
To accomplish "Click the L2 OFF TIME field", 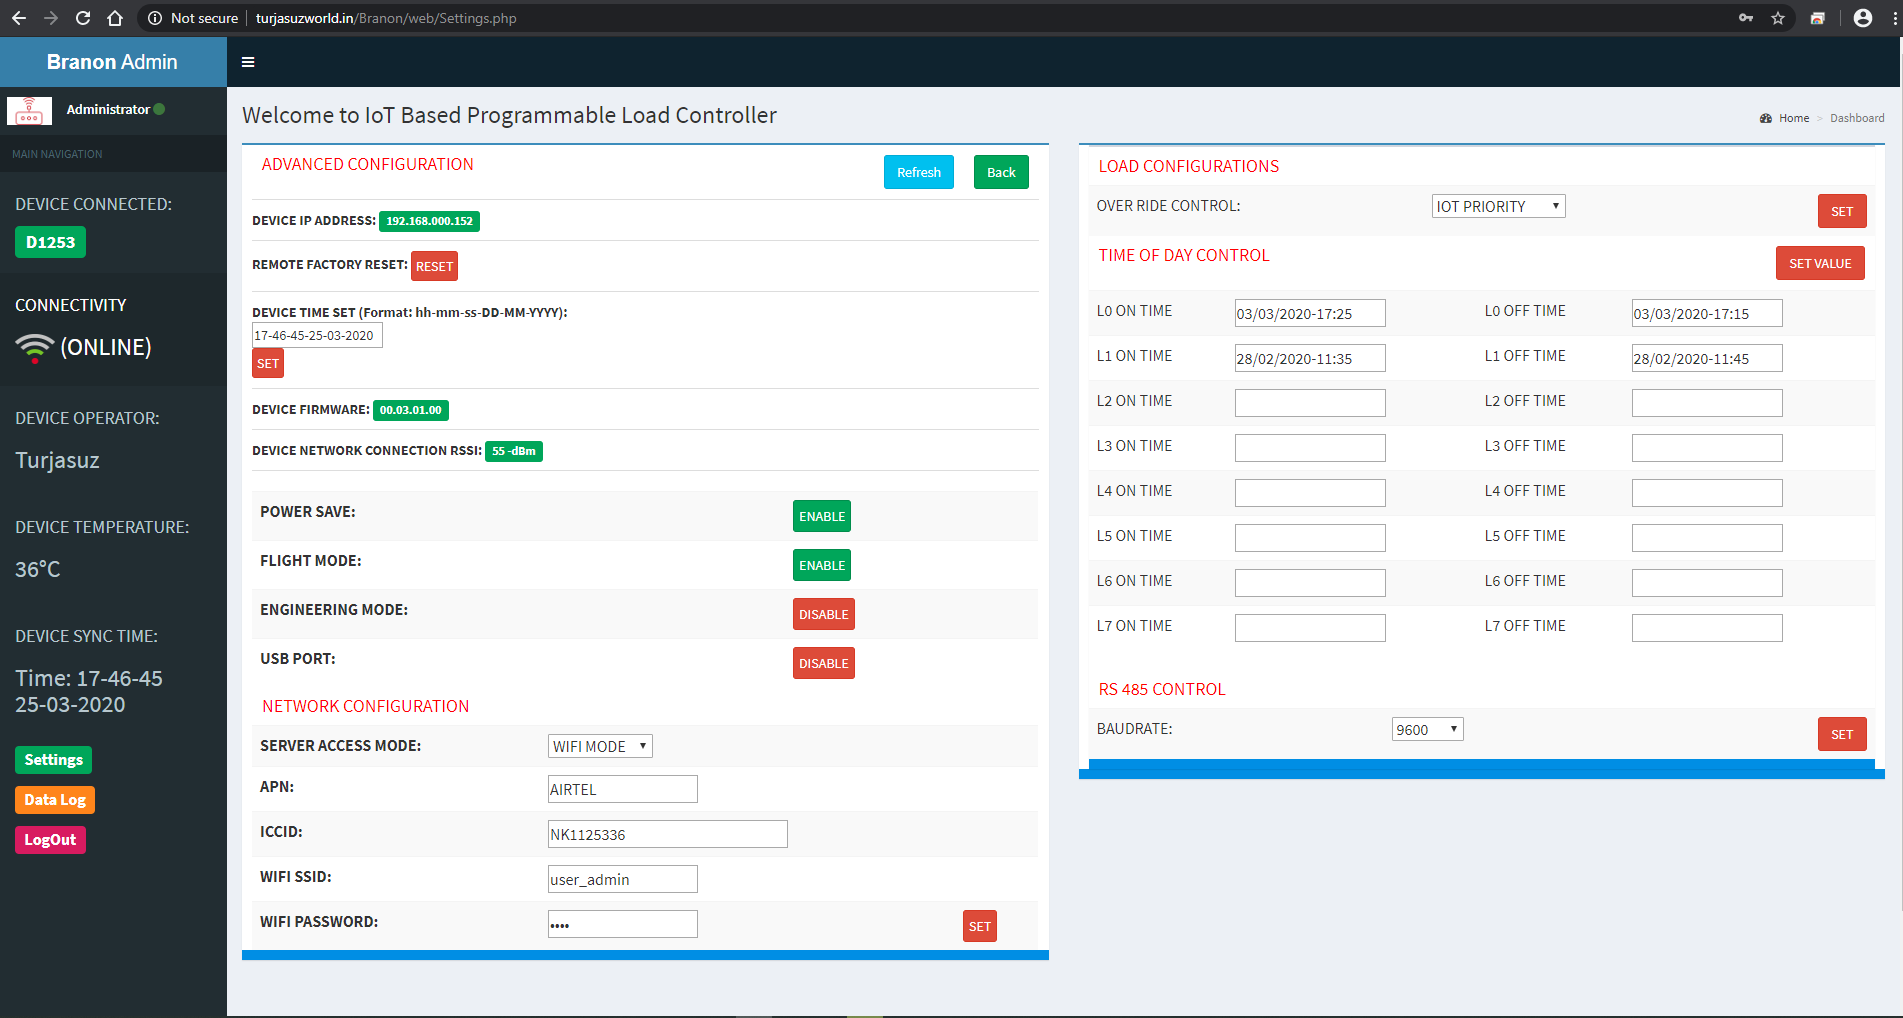I will click(x=1707, y=403).
